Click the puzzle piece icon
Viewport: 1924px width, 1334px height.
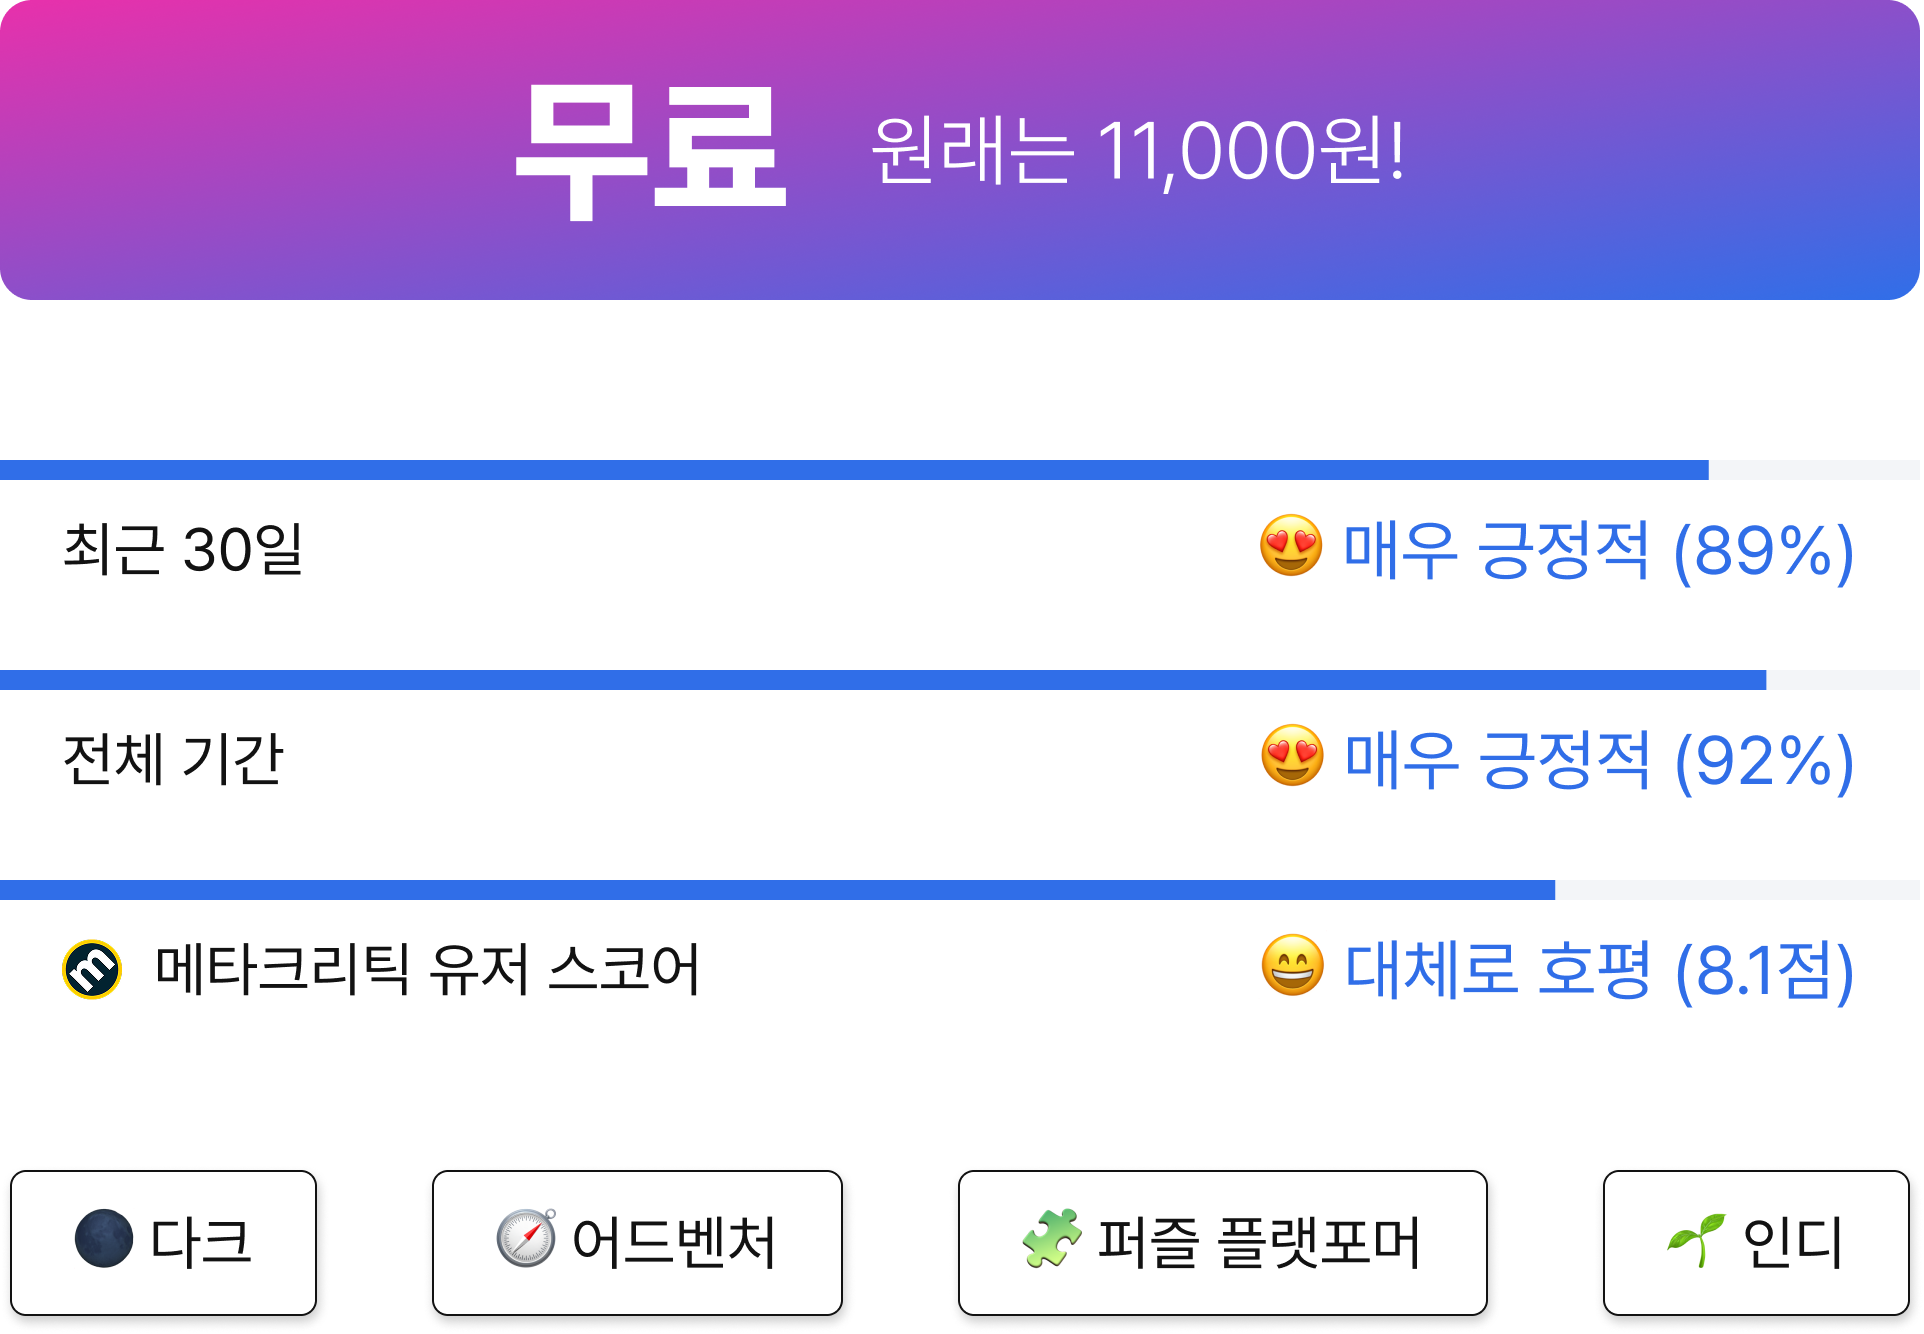point(1052,1238)
